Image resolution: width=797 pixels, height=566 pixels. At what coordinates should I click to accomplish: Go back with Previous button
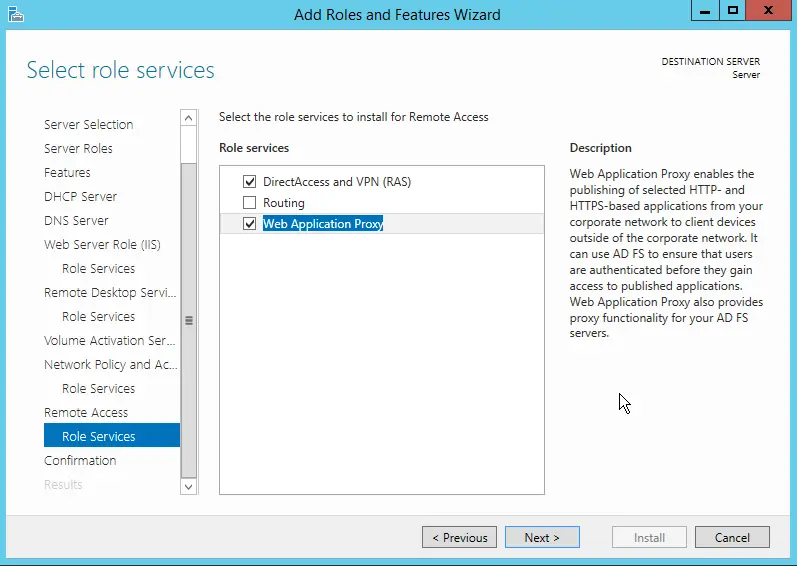click(x=460, y=537)
